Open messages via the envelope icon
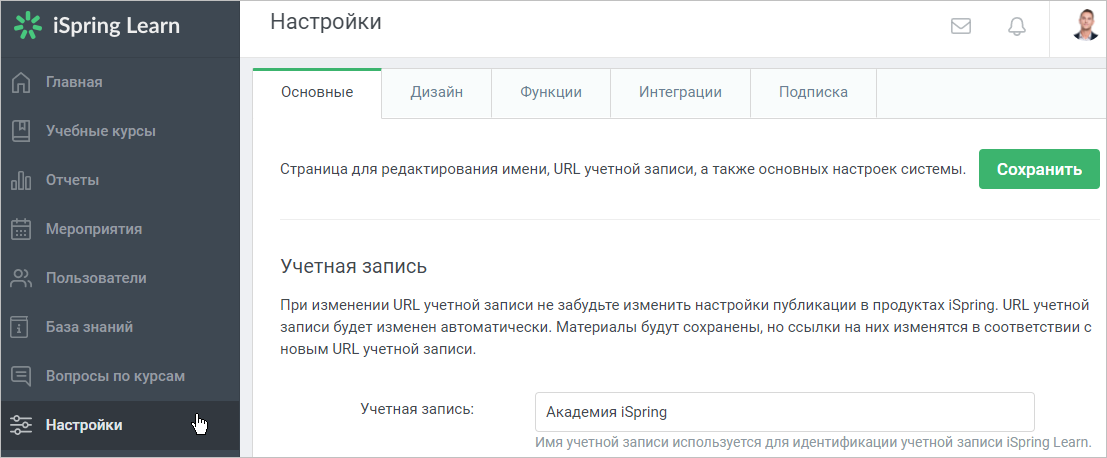Screen dimensions: 1107x458 click(961, 27)
